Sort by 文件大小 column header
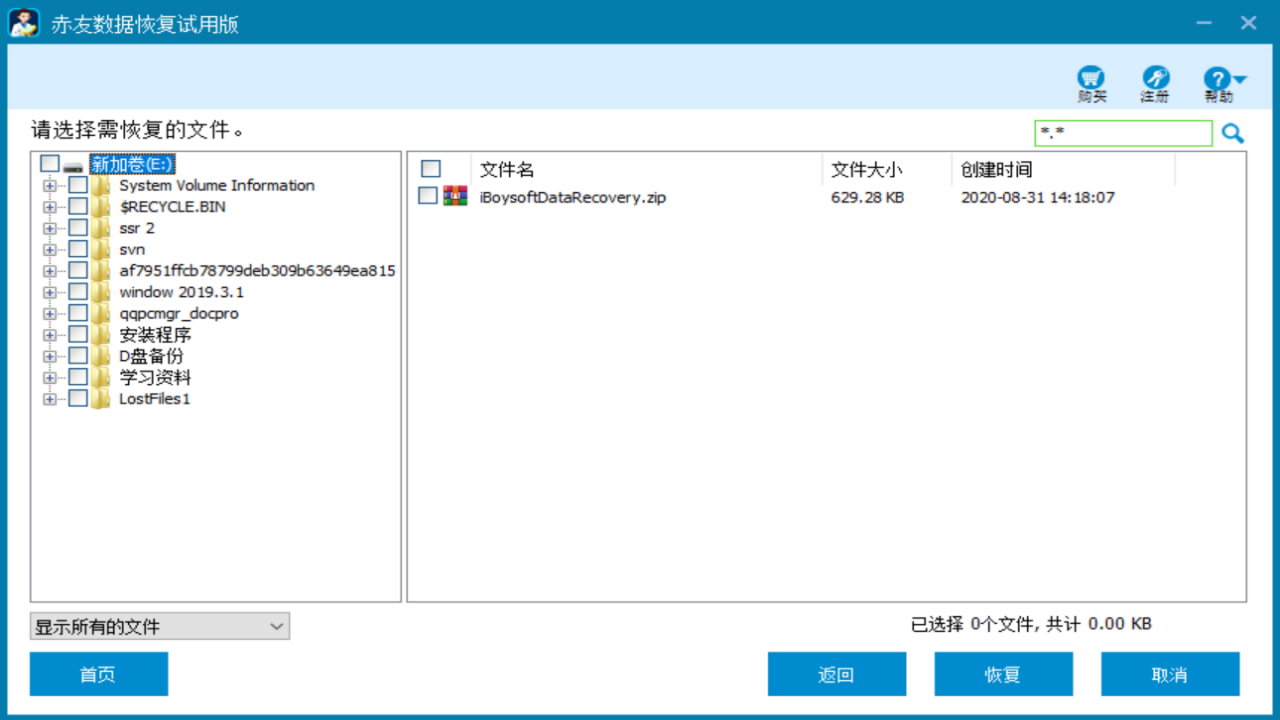 tap(866, 170)
